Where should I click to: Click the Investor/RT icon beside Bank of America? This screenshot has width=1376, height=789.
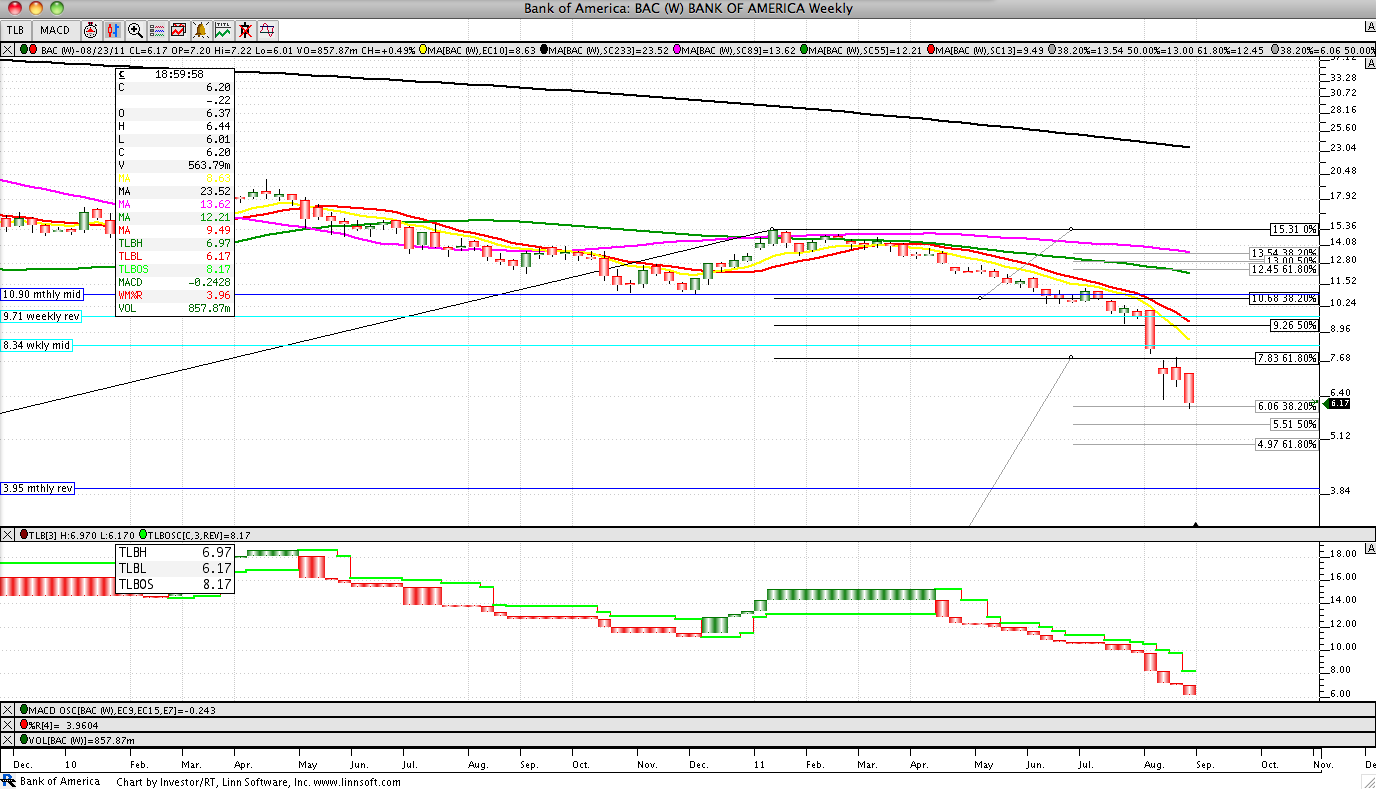click(8, 781)
